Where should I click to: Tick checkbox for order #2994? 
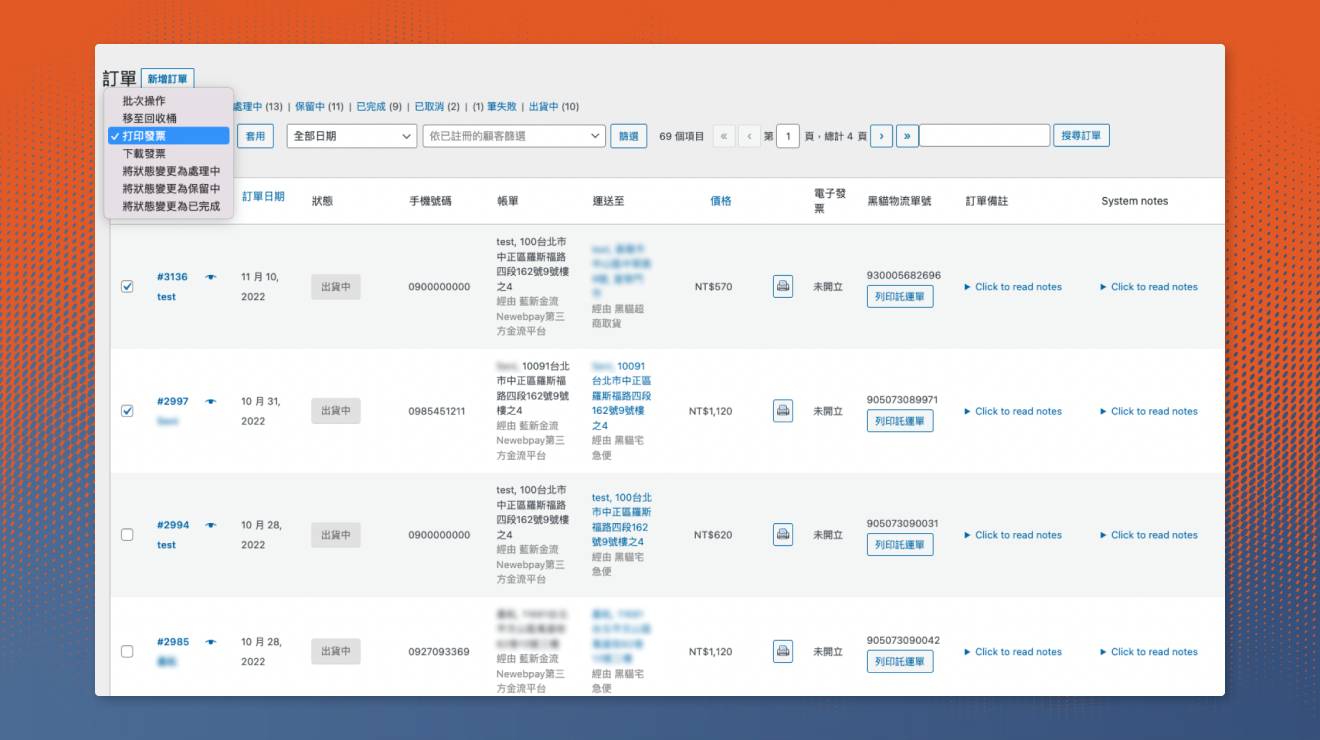(127, 535)
